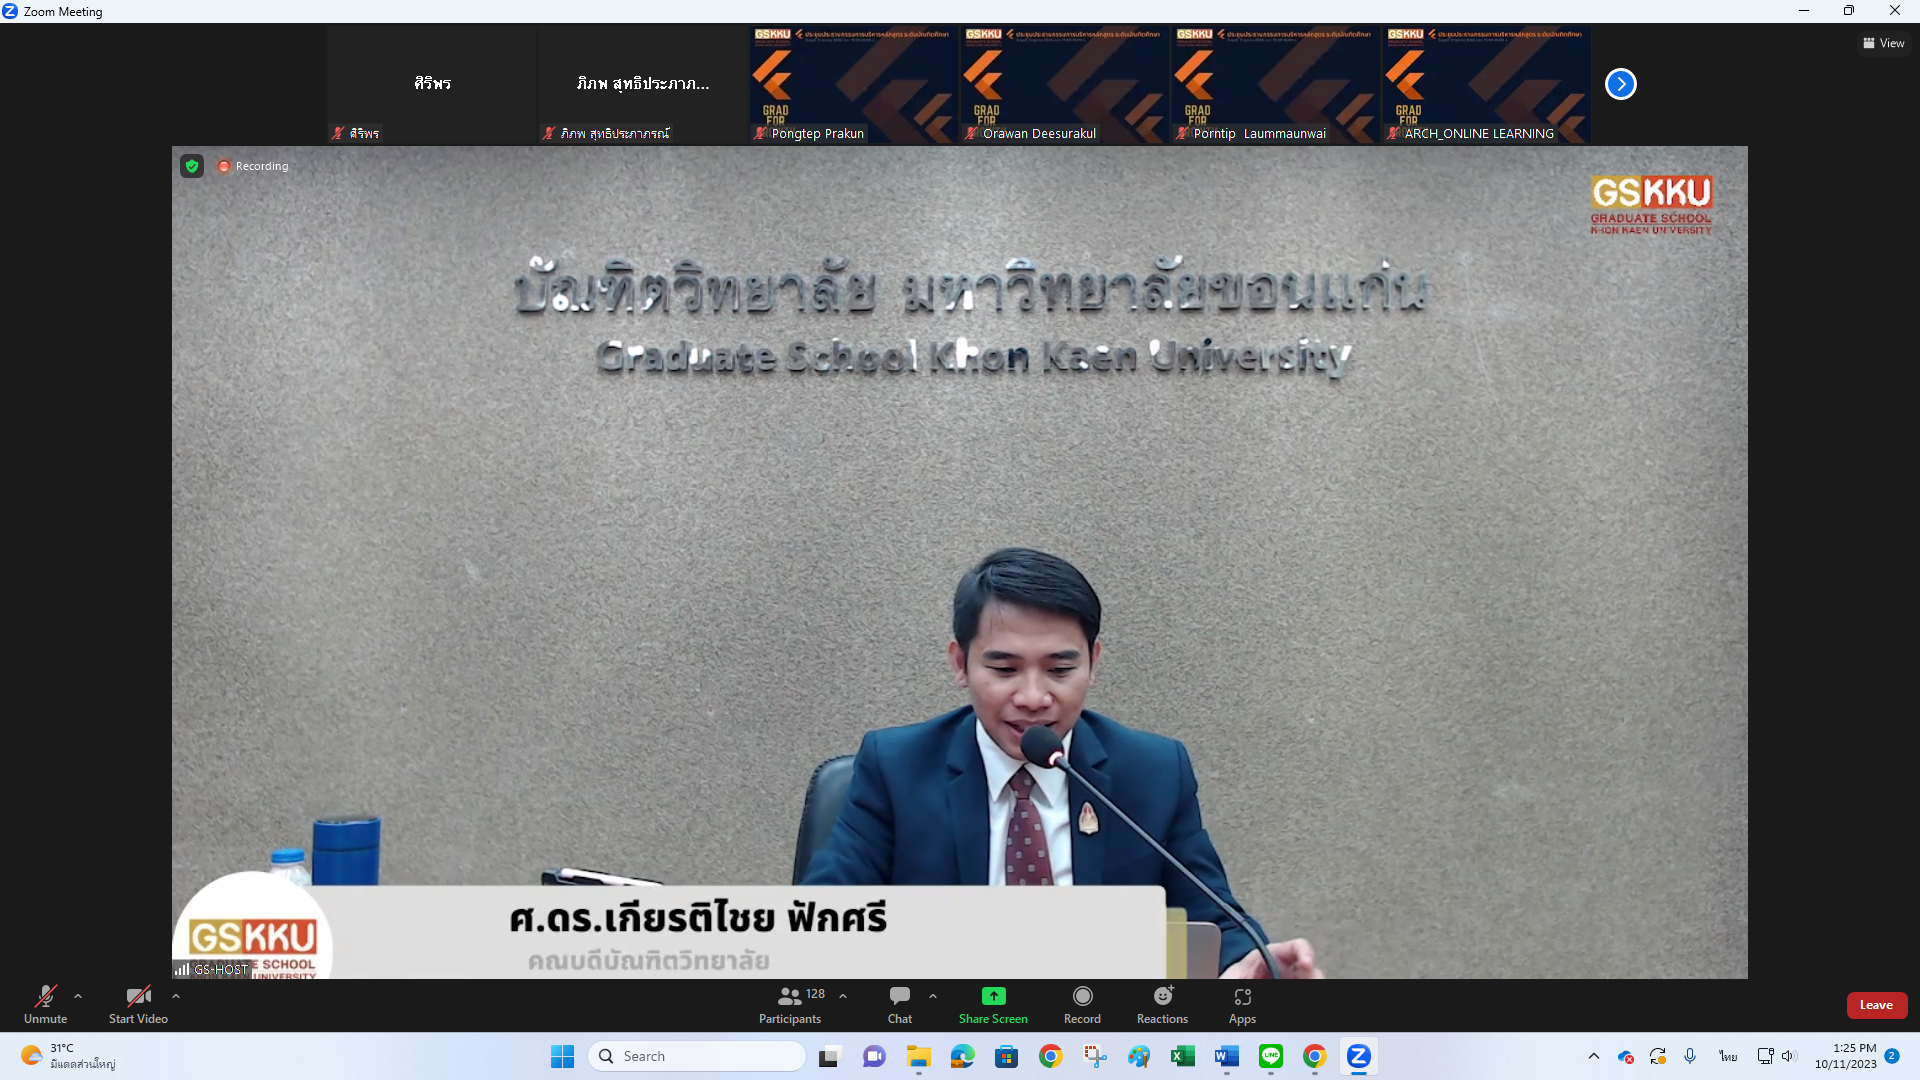Open the Chat panel
Viewport: 1920px width, 1080px height.
(x=899, y=997)
